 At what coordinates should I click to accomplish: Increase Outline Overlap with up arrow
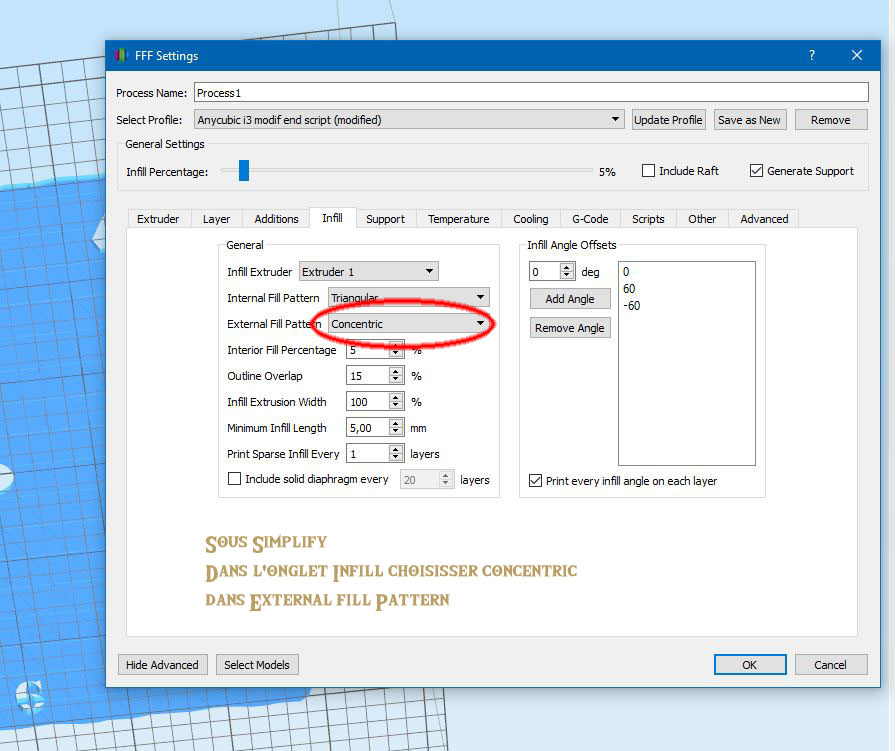pyautogui.click(x=396, y=372)
